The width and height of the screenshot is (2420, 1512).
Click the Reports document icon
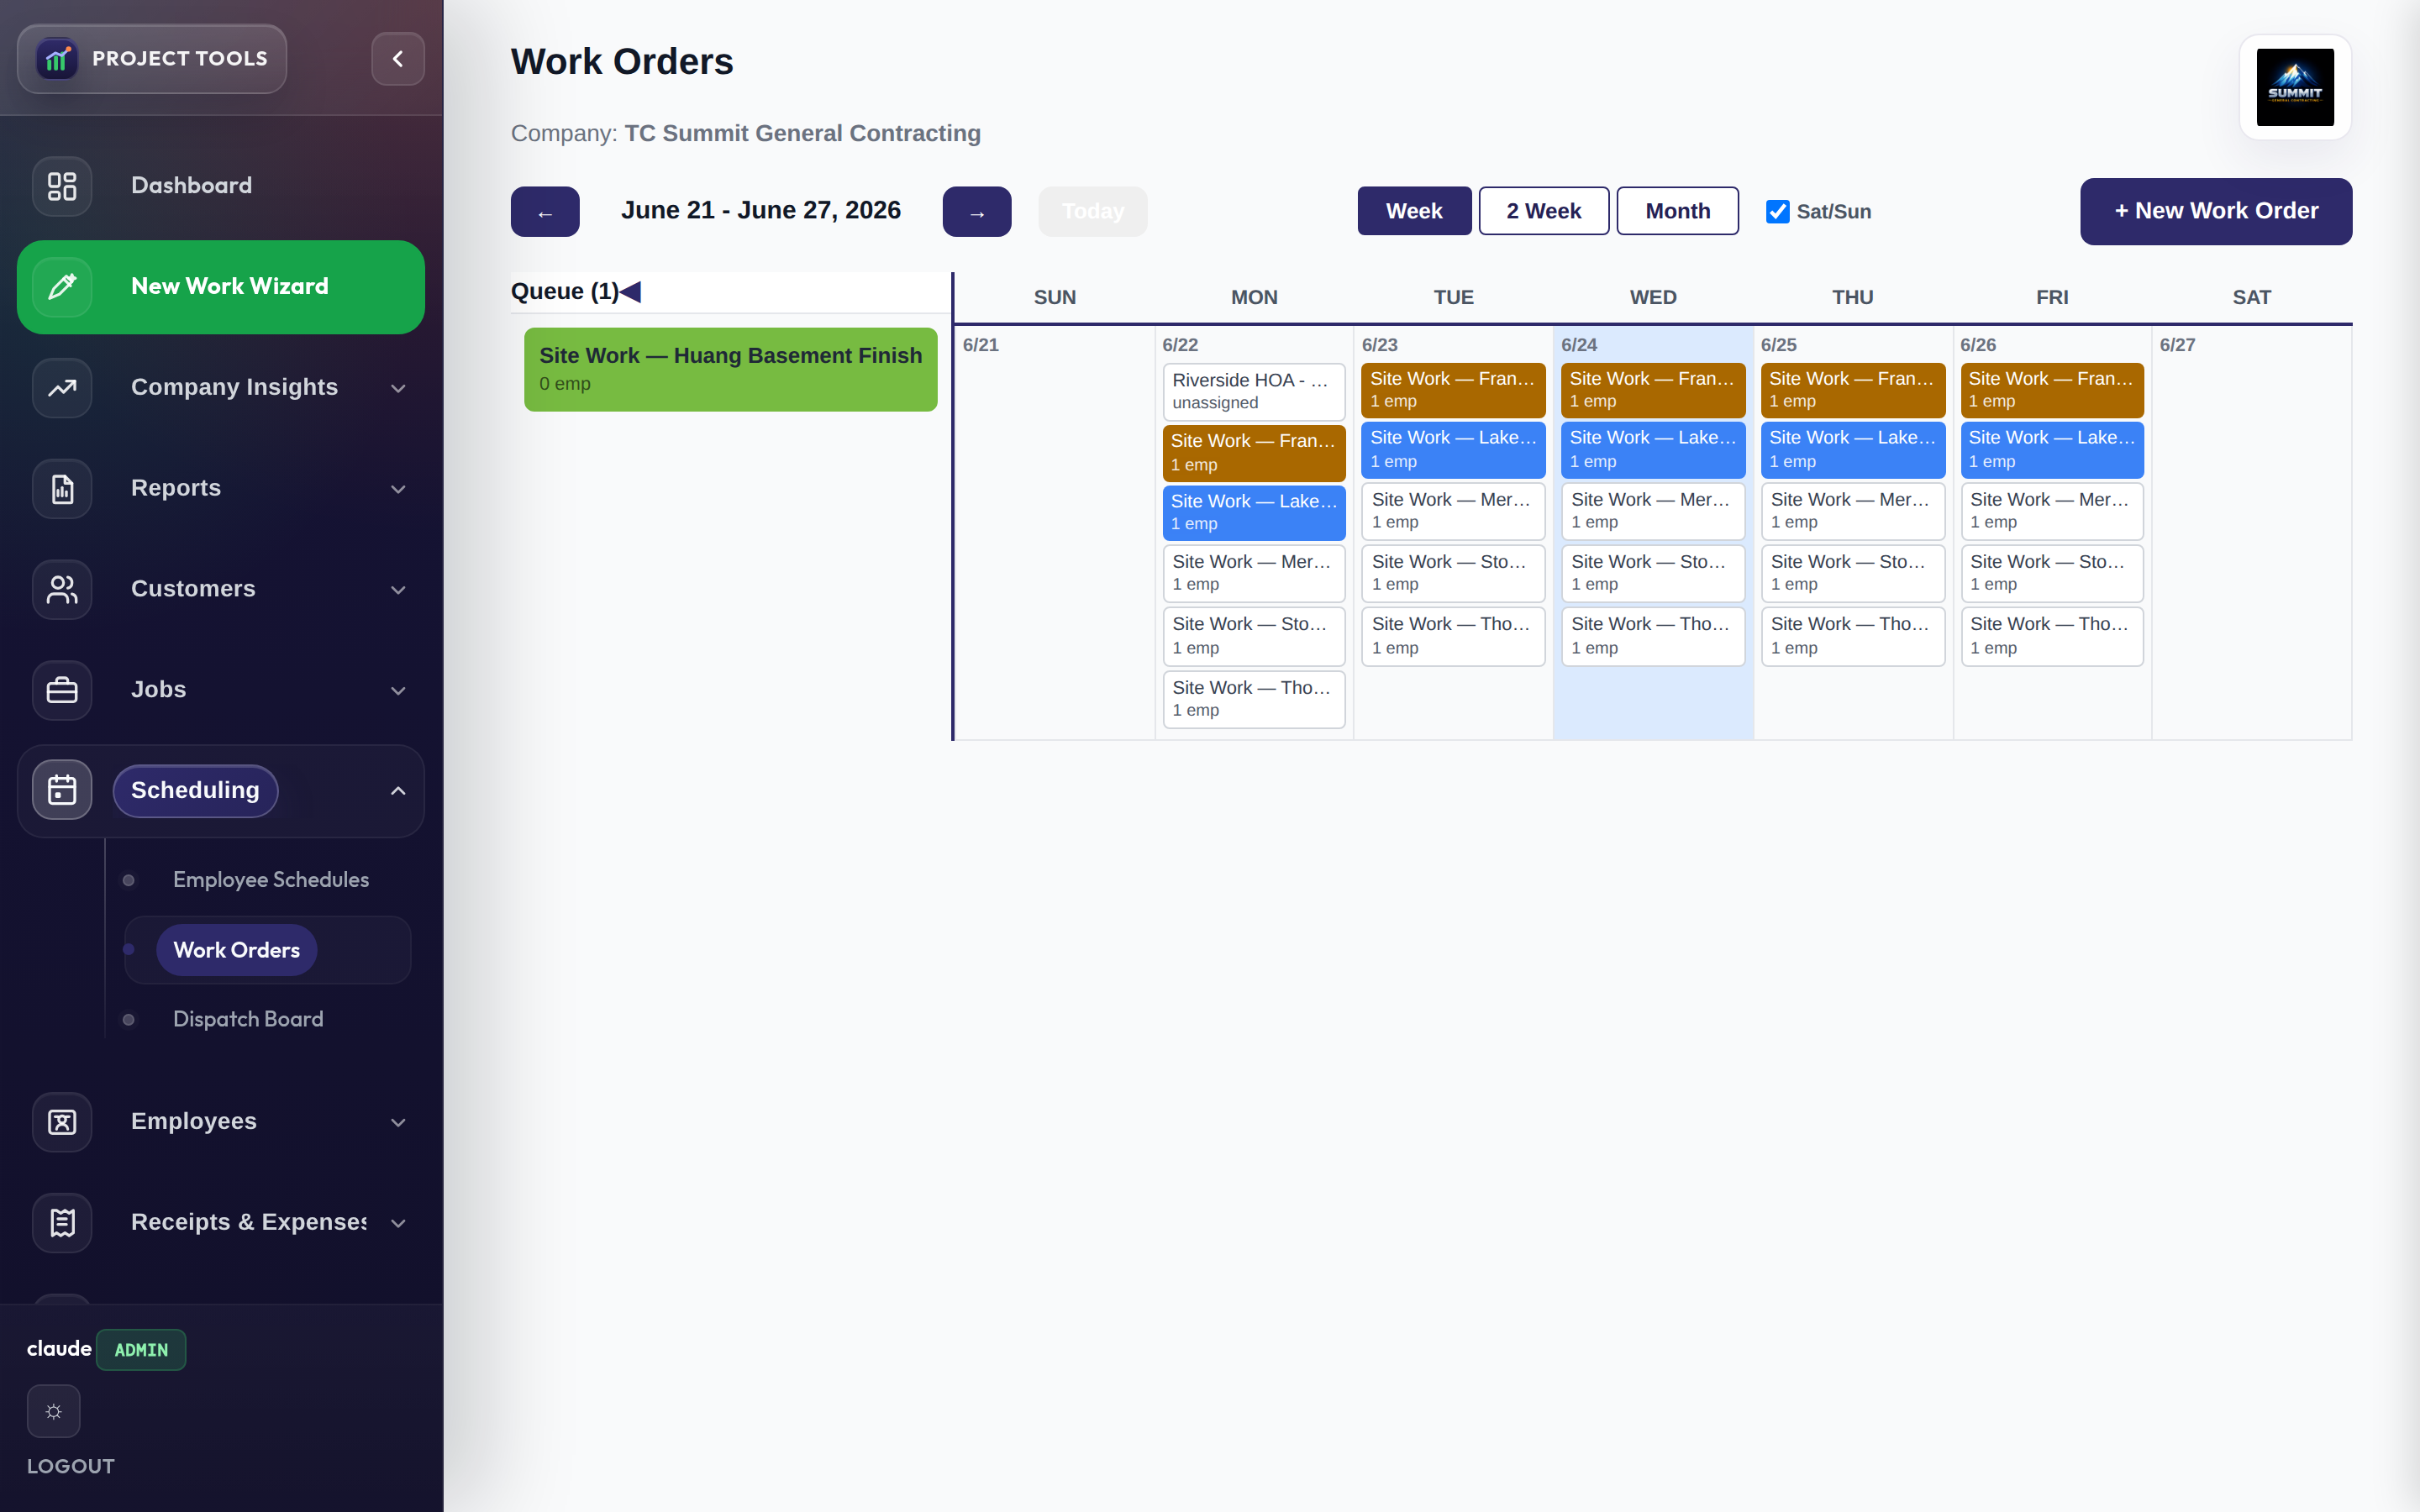click(62, 489)
